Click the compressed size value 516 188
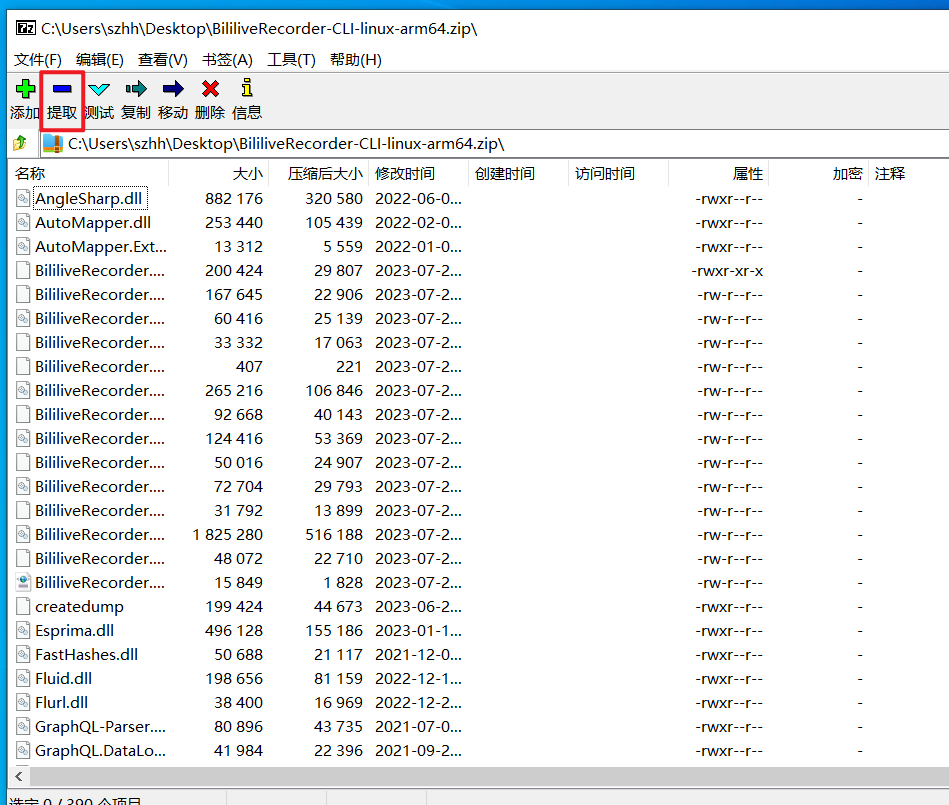 coord(334,534)
